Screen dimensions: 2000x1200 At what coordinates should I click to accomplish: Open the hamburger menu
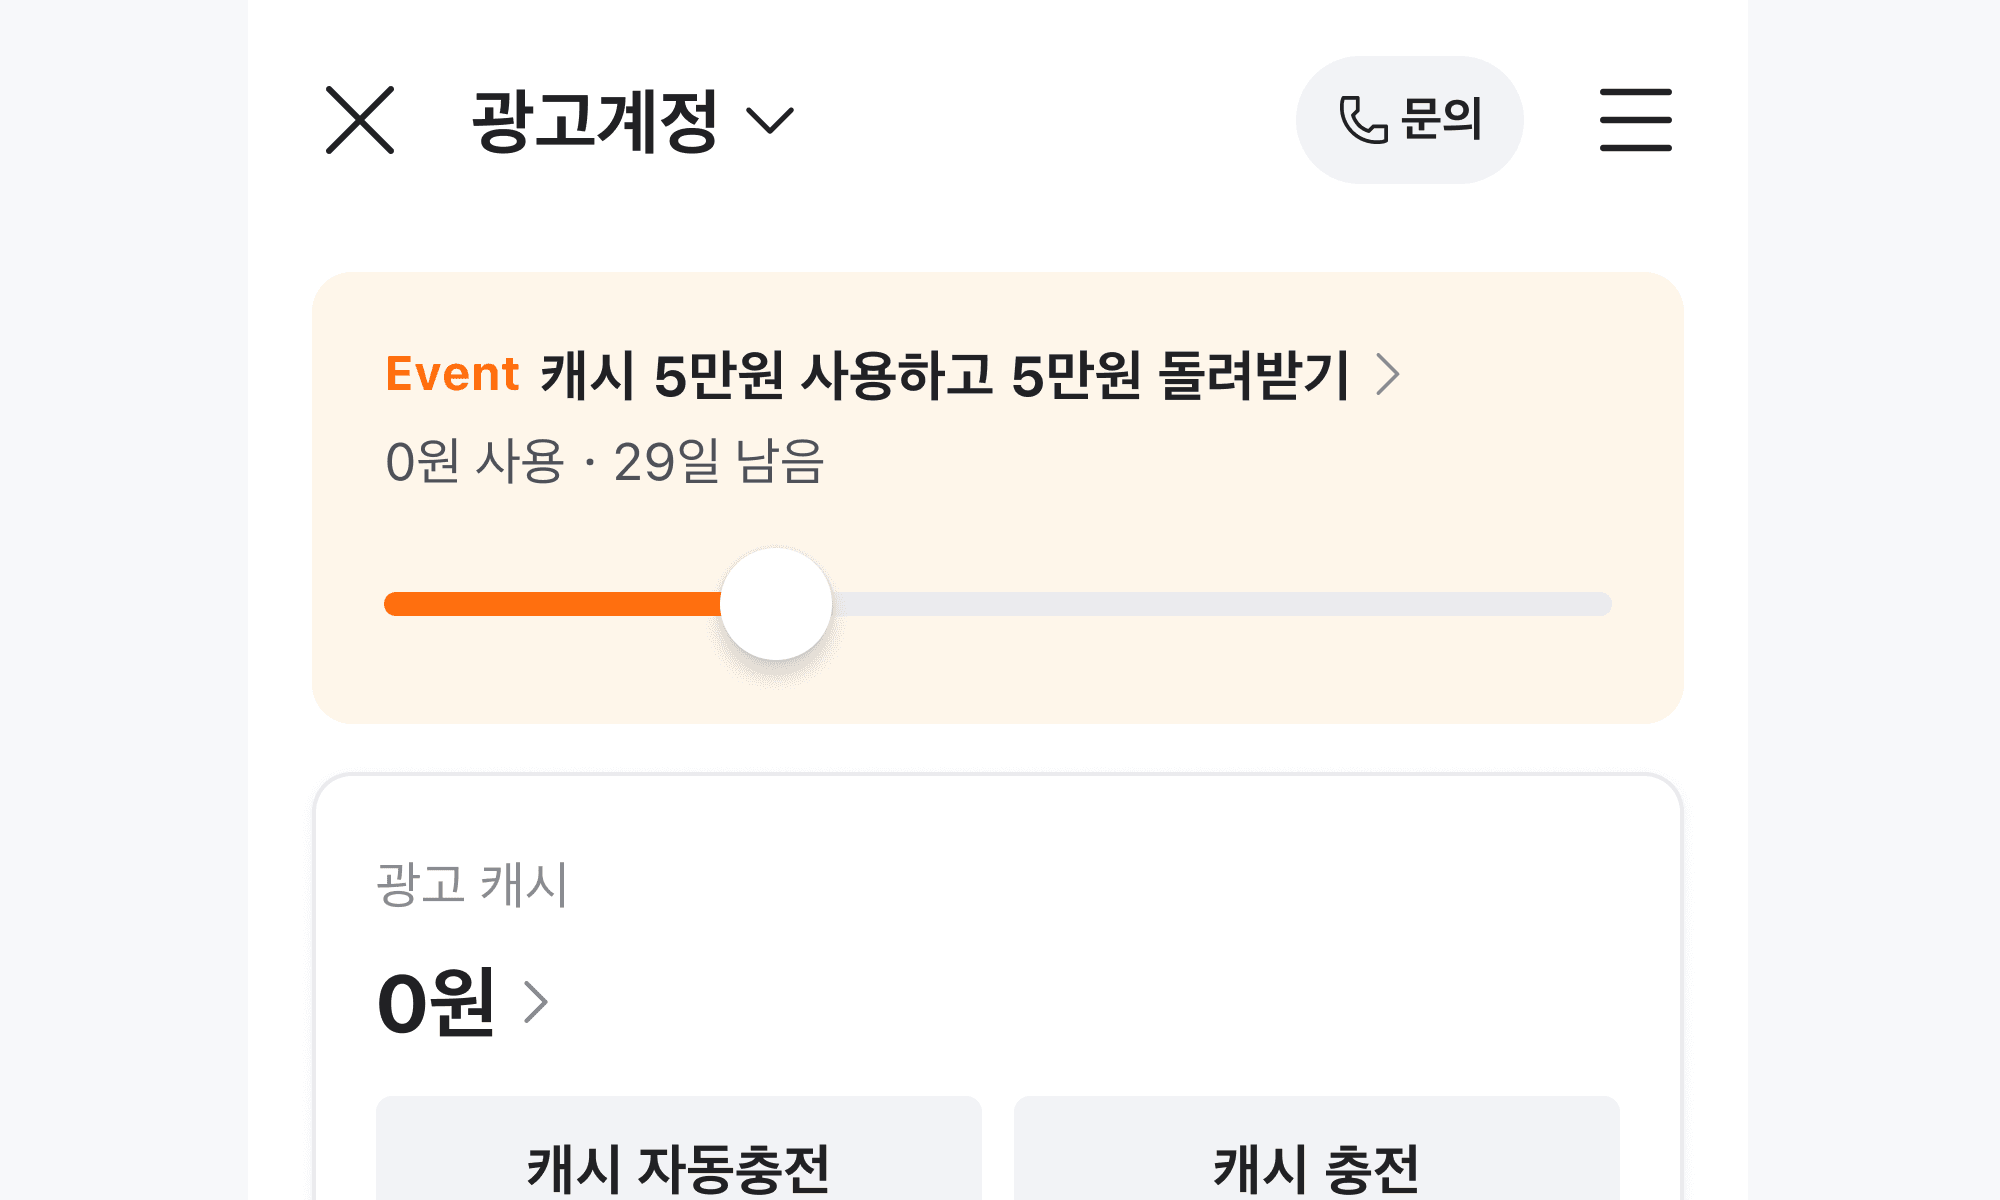pyautogui.click(x=1635, y=120)
